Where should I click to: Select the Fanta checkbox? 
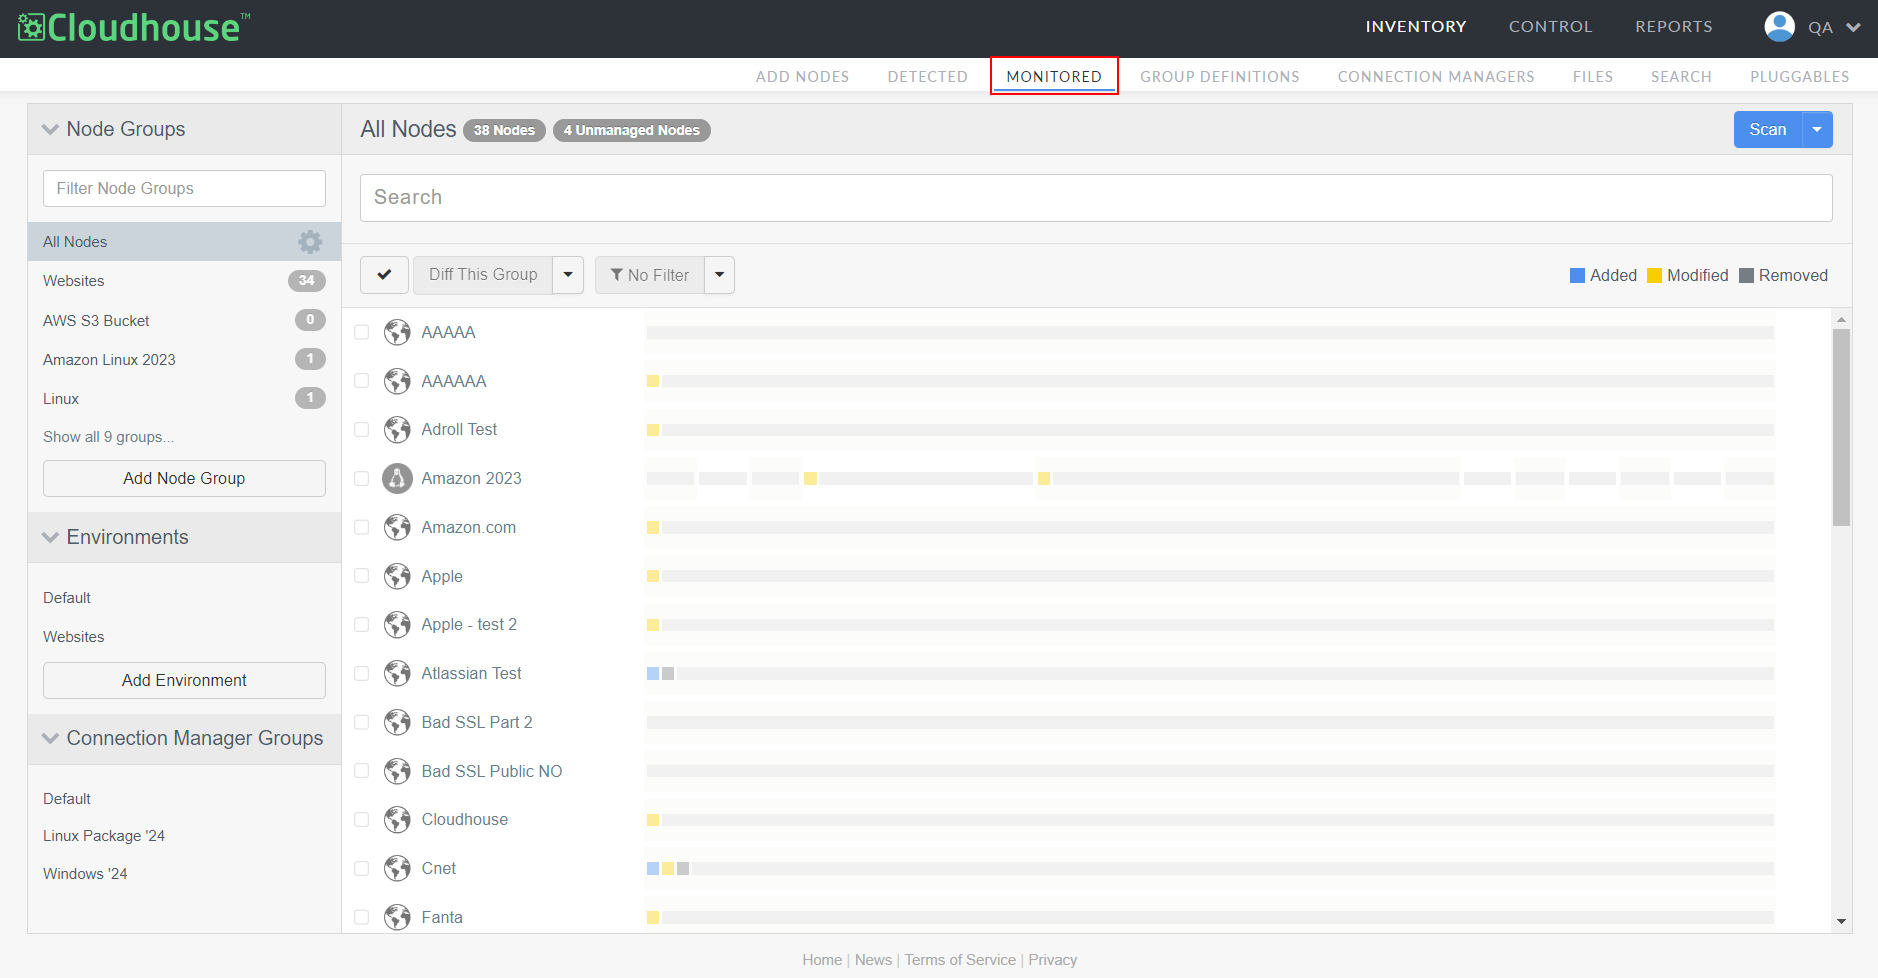362,917
